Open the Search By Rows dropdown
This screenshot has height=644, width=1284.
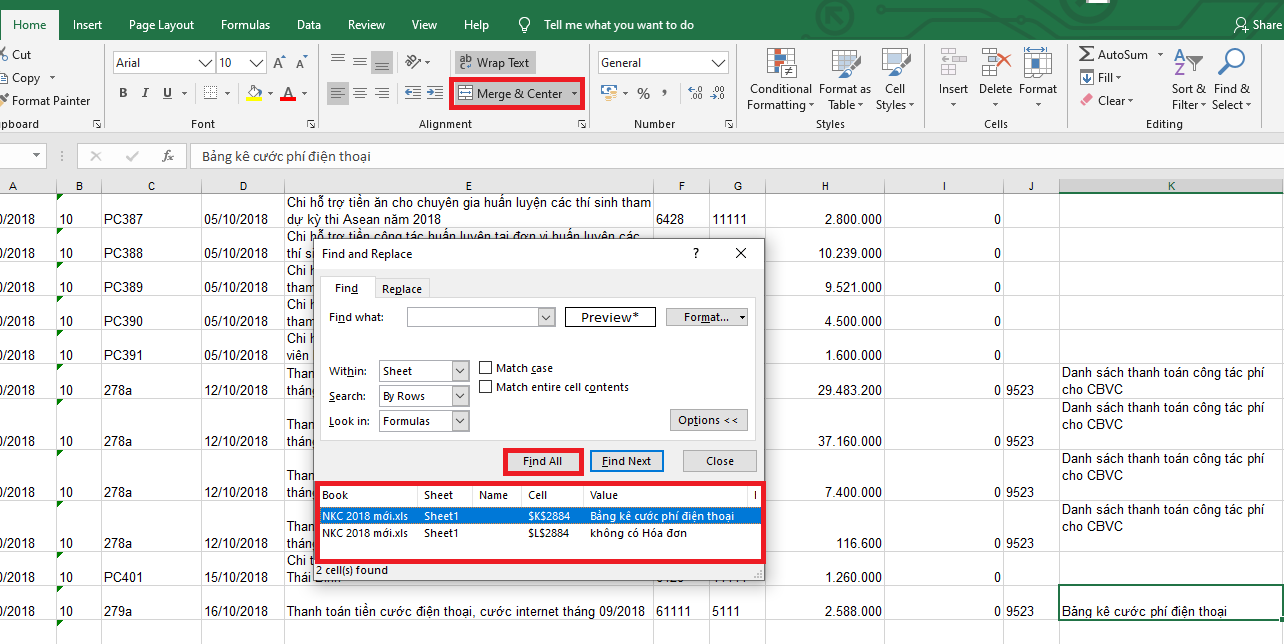pos(460,396)
